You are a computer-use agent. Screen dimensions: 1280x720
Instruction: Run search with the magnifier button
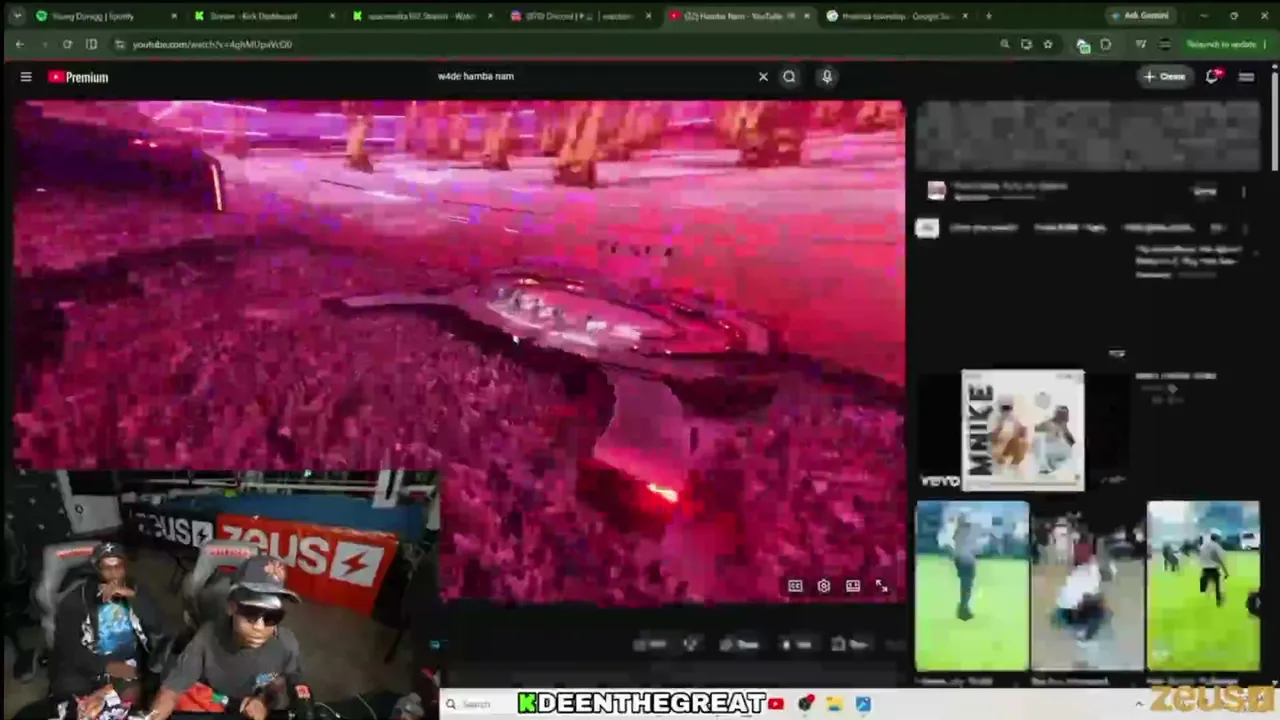(x=790, y=77)
